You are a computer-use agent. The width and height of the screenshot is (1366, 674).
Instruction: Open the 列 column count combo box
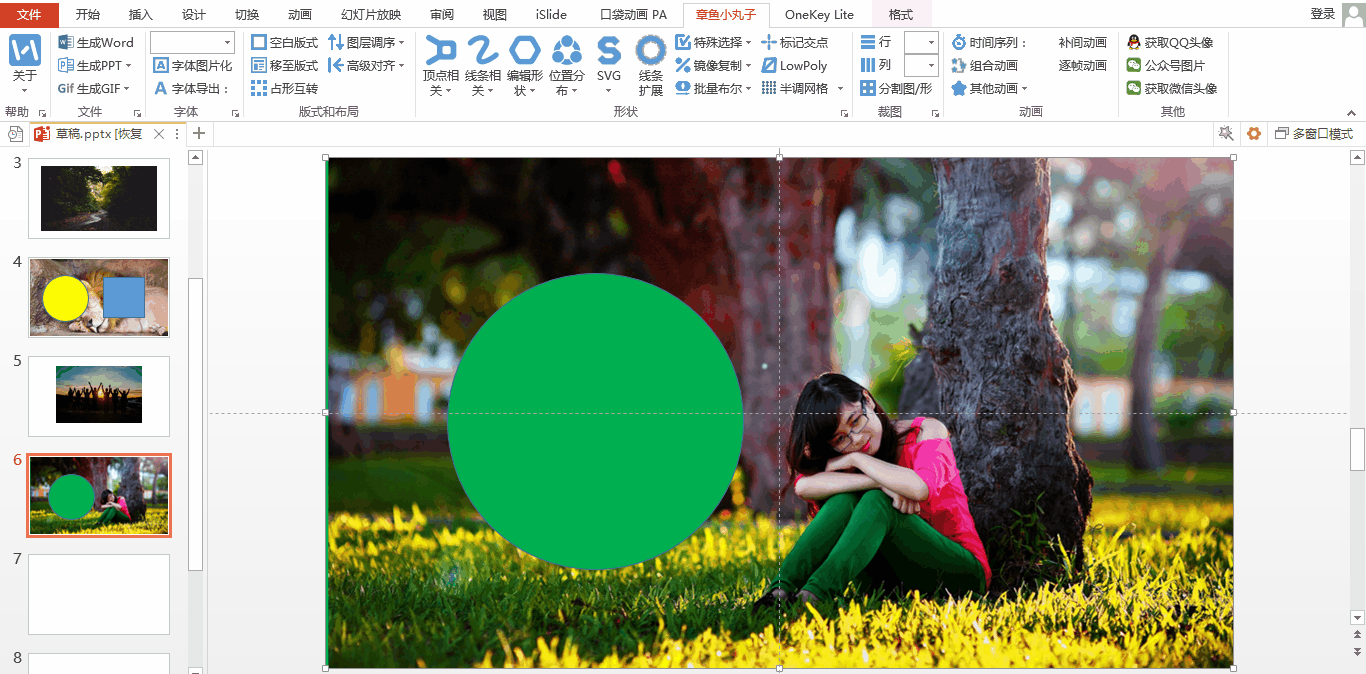pyautogui.click(x=921, y=65)
